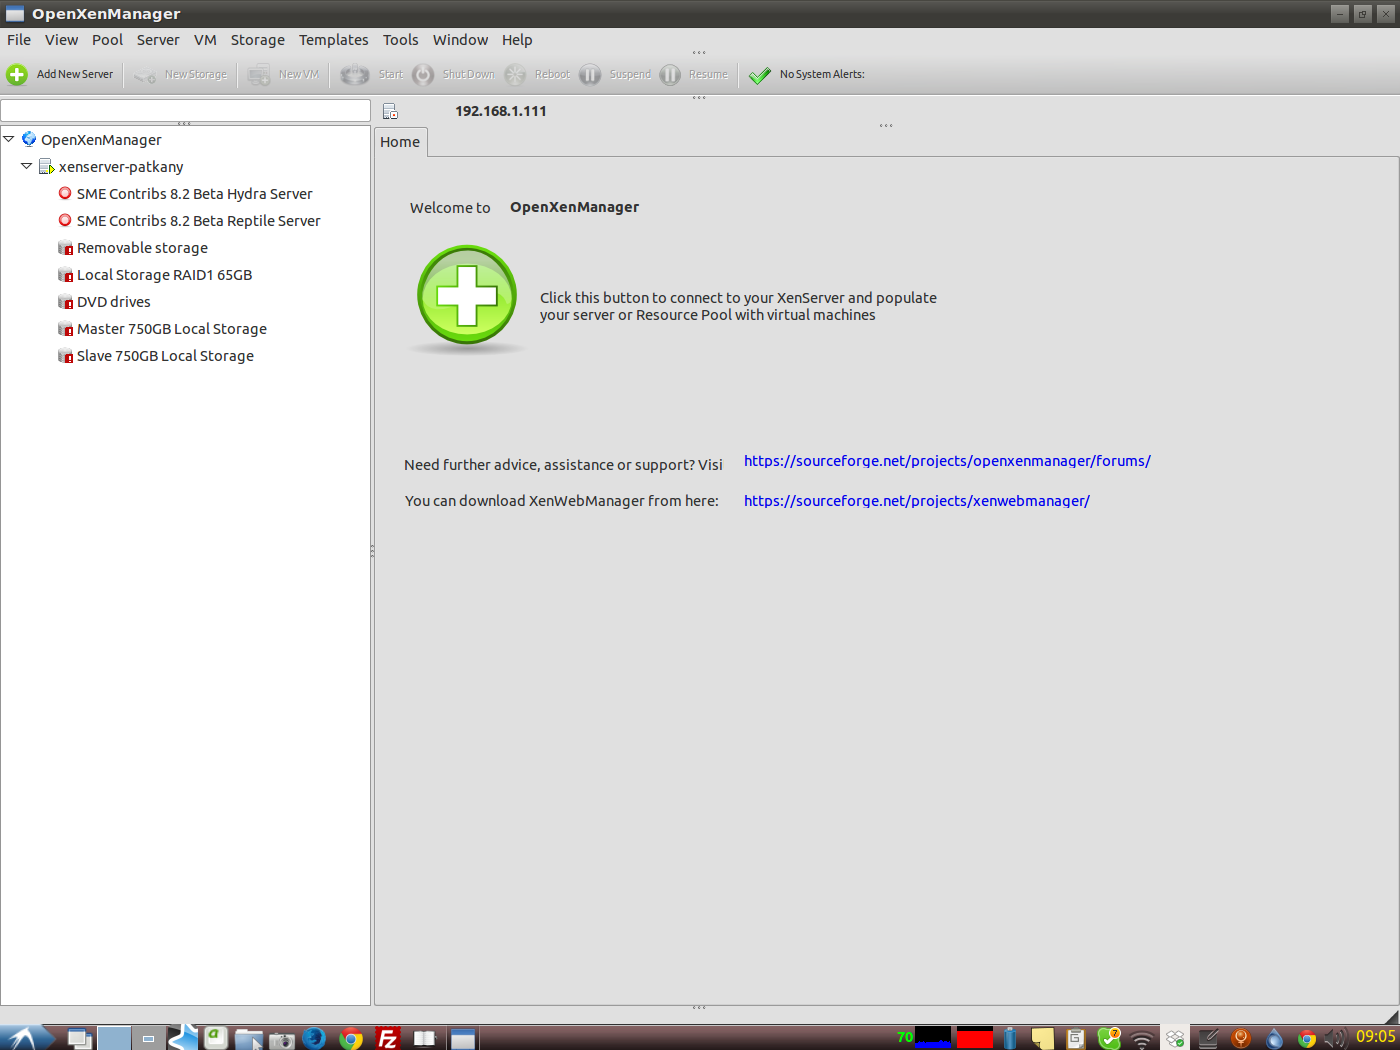The width and height of the screenshot is (1400, 1050).
Task: Open the File menu
Action: pos(19,40)
